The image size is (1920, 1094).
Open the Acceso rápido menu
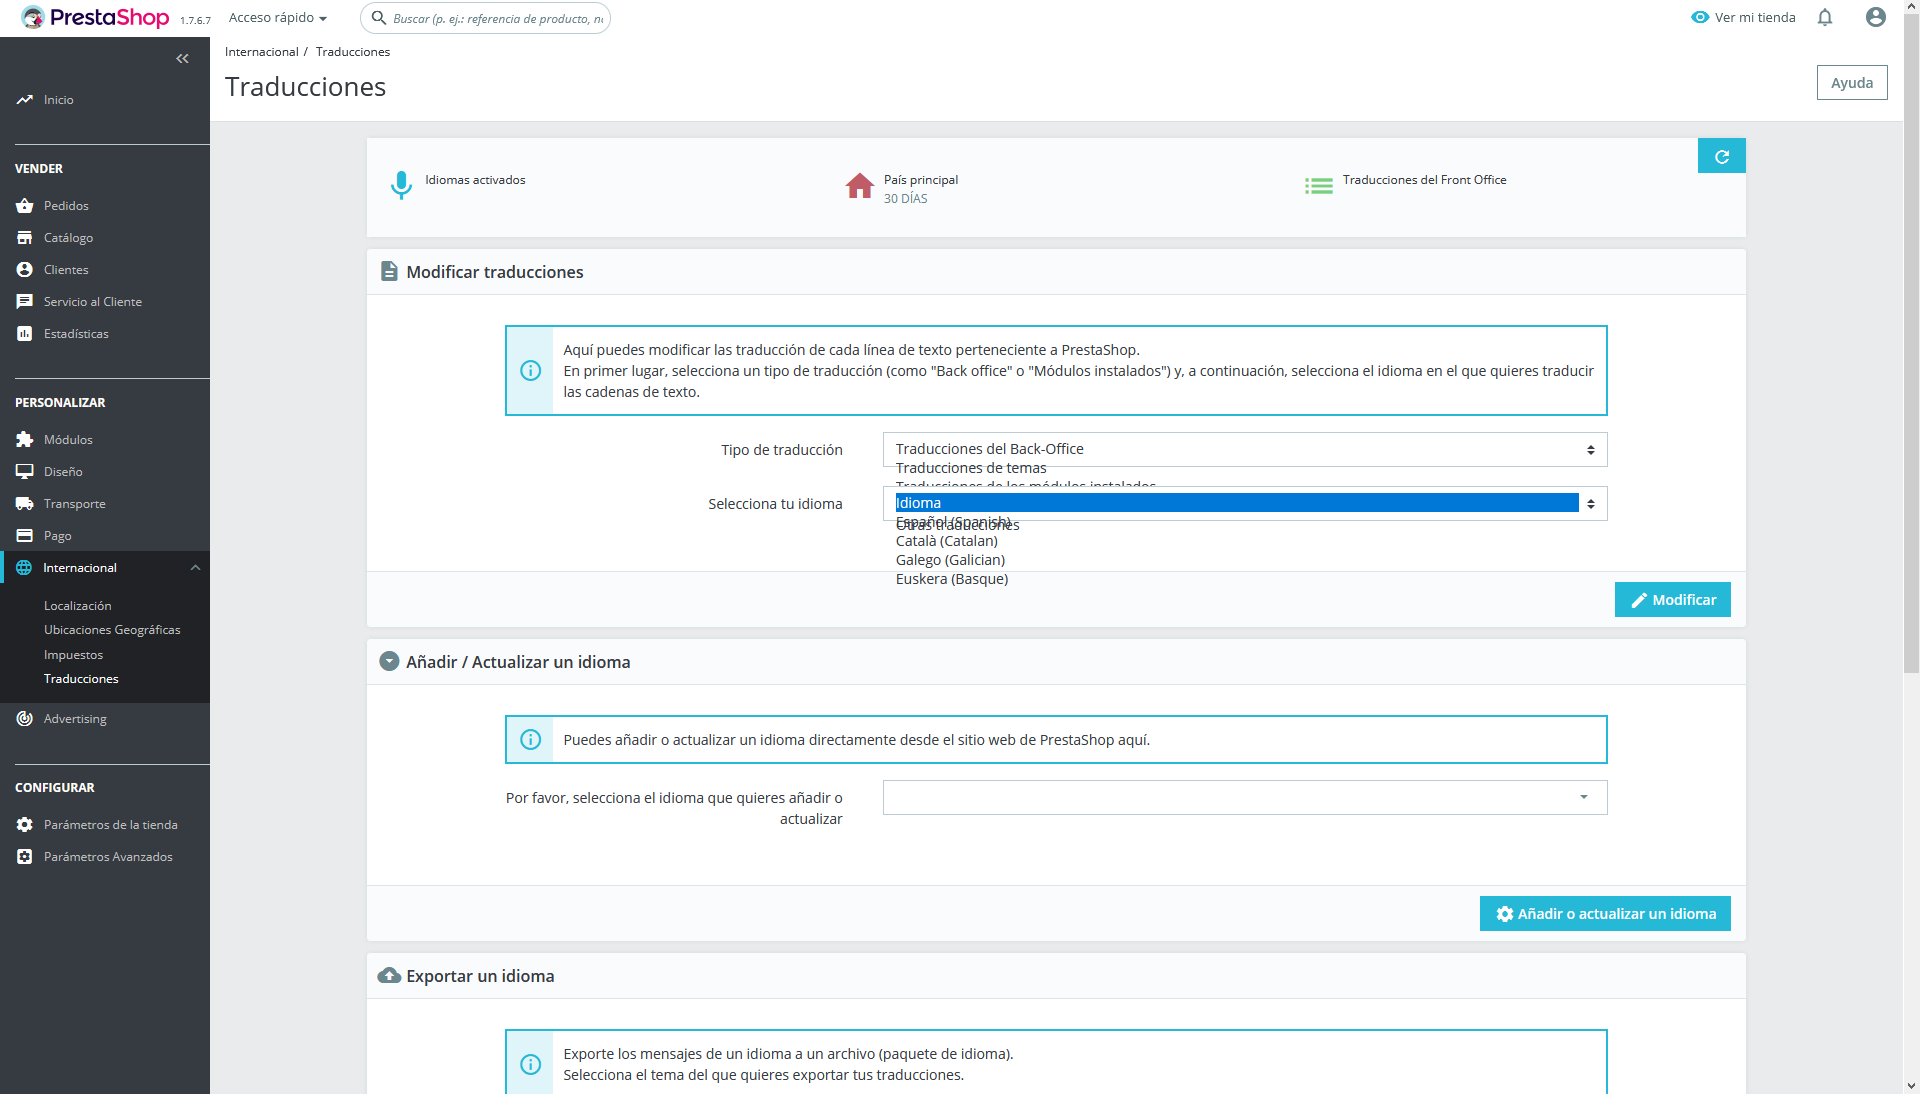tap(277, 18)
